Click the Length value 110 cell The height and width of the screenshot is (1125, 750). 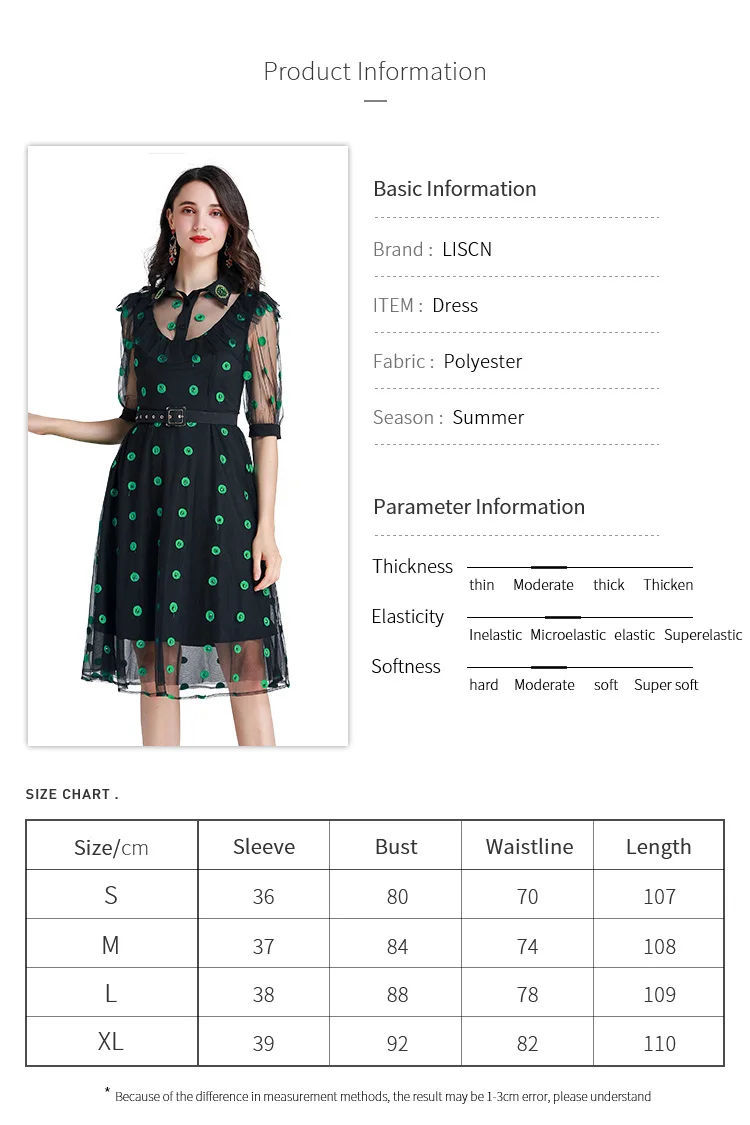coord(659,1042)
